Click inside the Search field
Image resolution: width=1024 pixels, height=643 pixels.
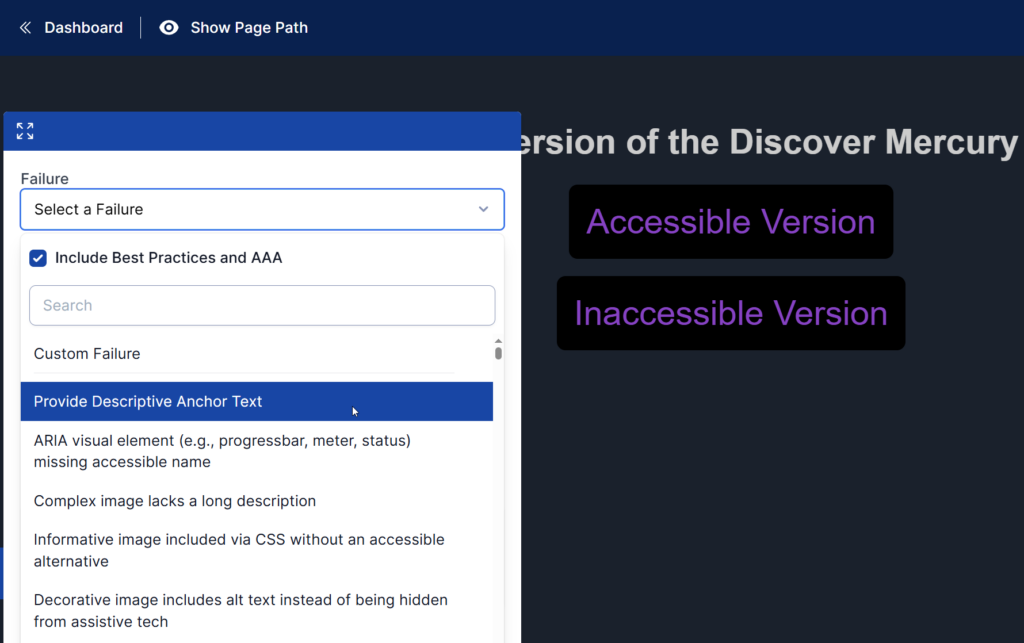[x=262, y=305]
